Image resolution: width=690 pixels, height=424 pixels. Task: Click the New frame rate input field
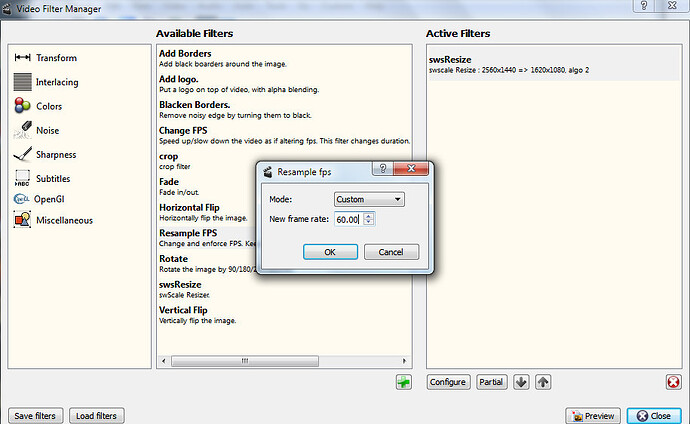tap(349, 219)
